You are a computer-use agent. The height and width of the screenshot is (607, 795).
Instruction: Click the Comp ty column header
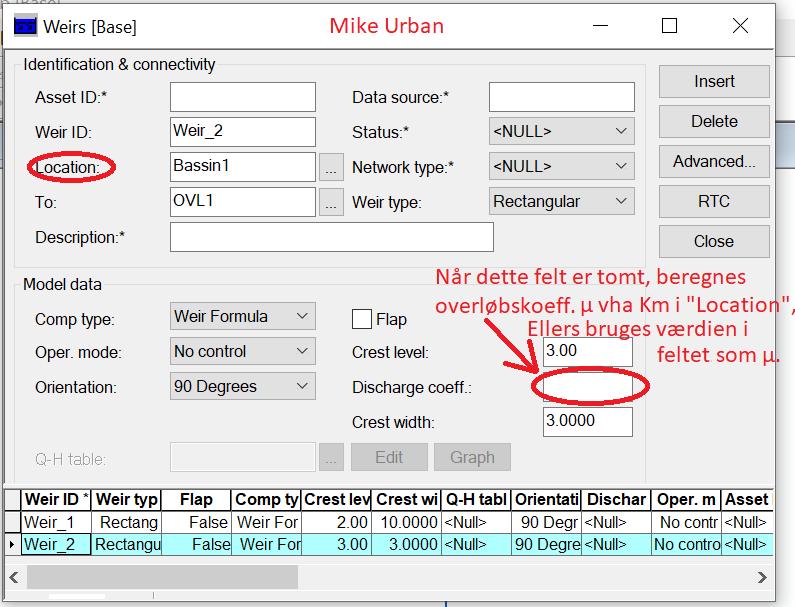click(x=266, y=499)
